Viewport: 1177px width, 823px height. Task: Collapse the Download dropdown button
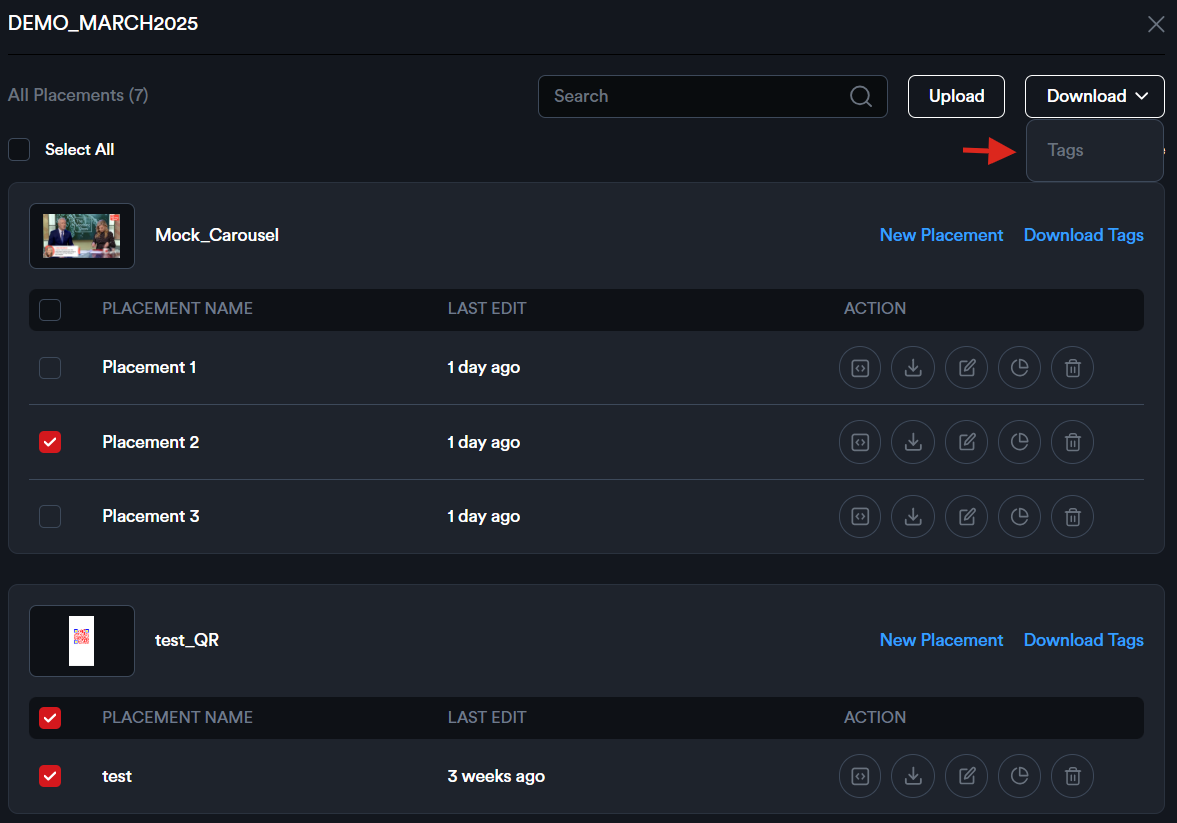pos(1094,97)
